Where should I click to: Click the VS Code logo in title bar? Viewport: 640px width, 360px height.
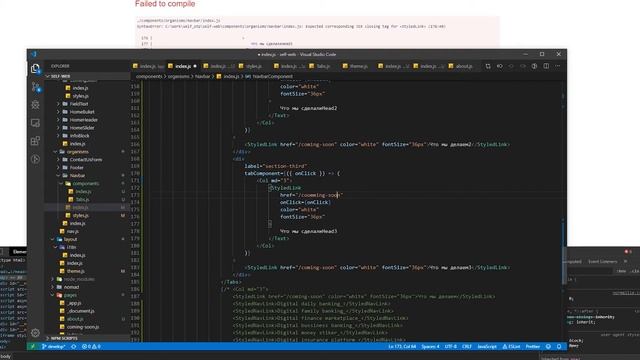34,54
